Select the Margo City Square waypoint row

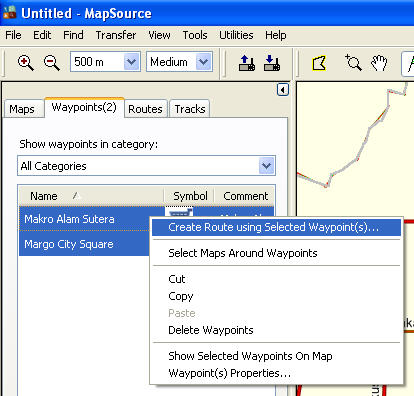[x=85, y=244]
